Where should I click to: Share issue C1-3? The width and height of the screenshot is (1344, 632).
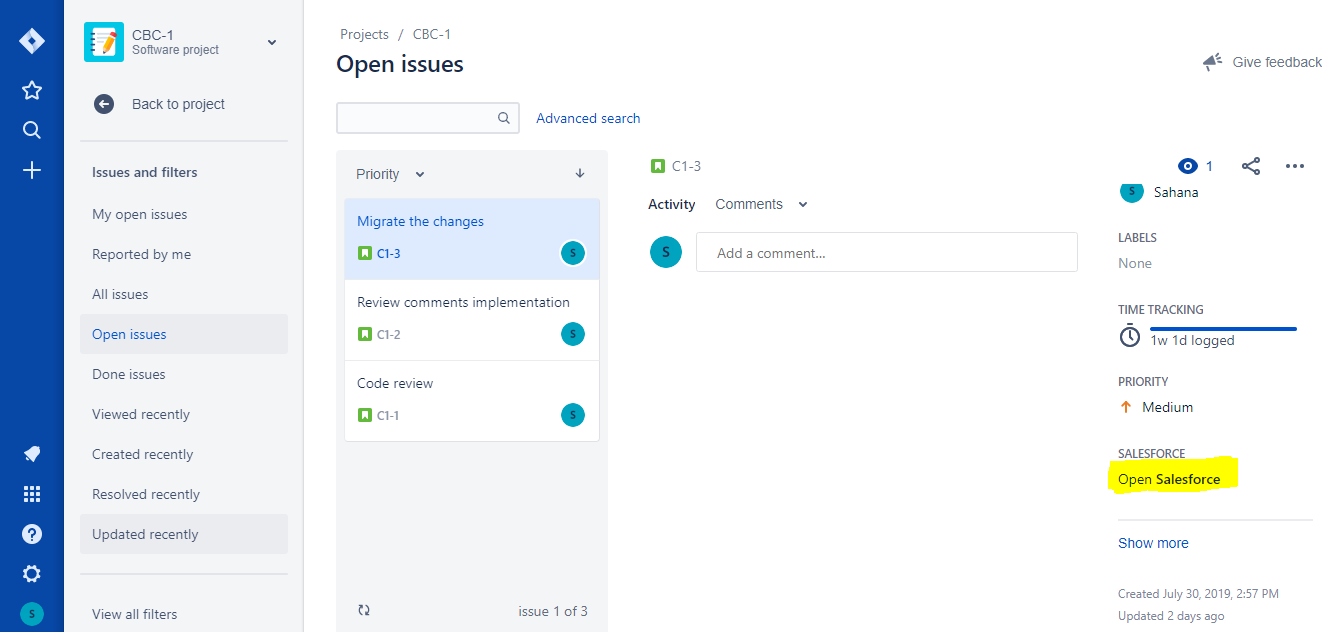(1251, 166)
